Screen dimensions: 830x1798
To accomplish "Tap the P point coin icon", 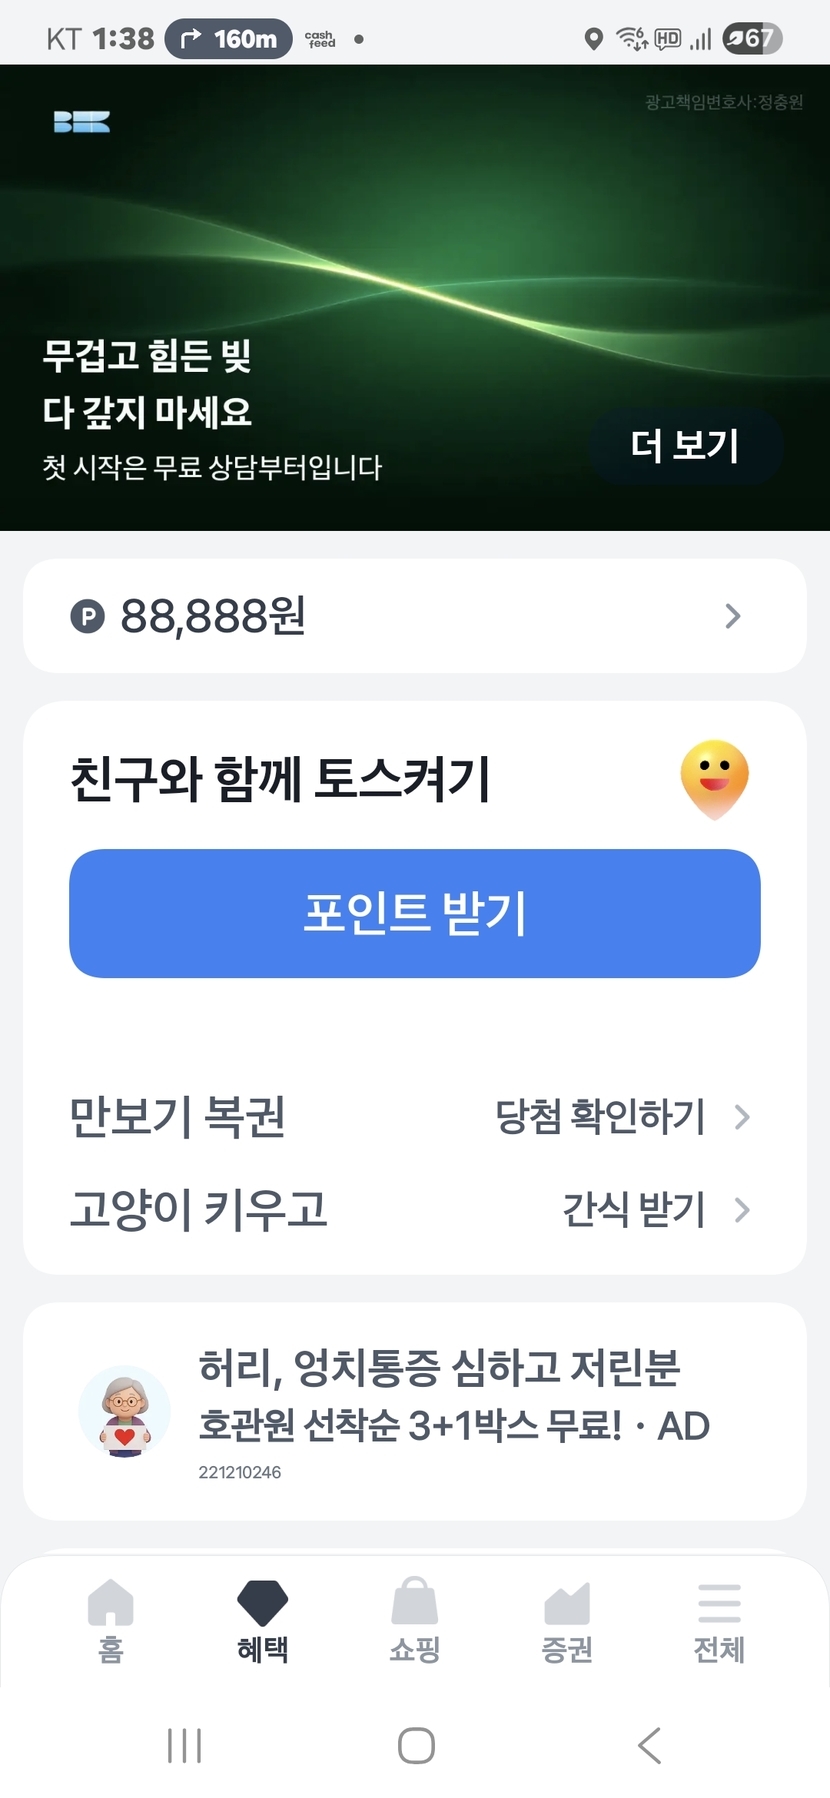I will pos(87,616).
